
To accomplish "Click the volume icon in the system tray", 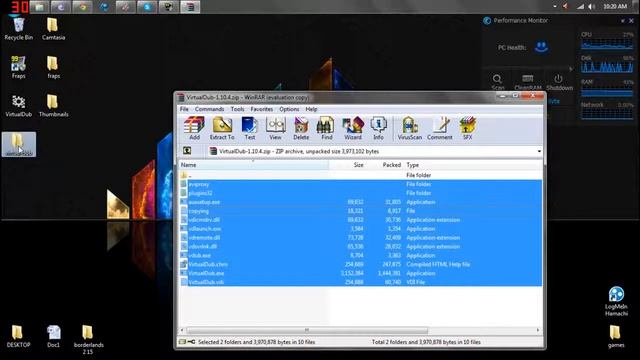I will [591, 7].
